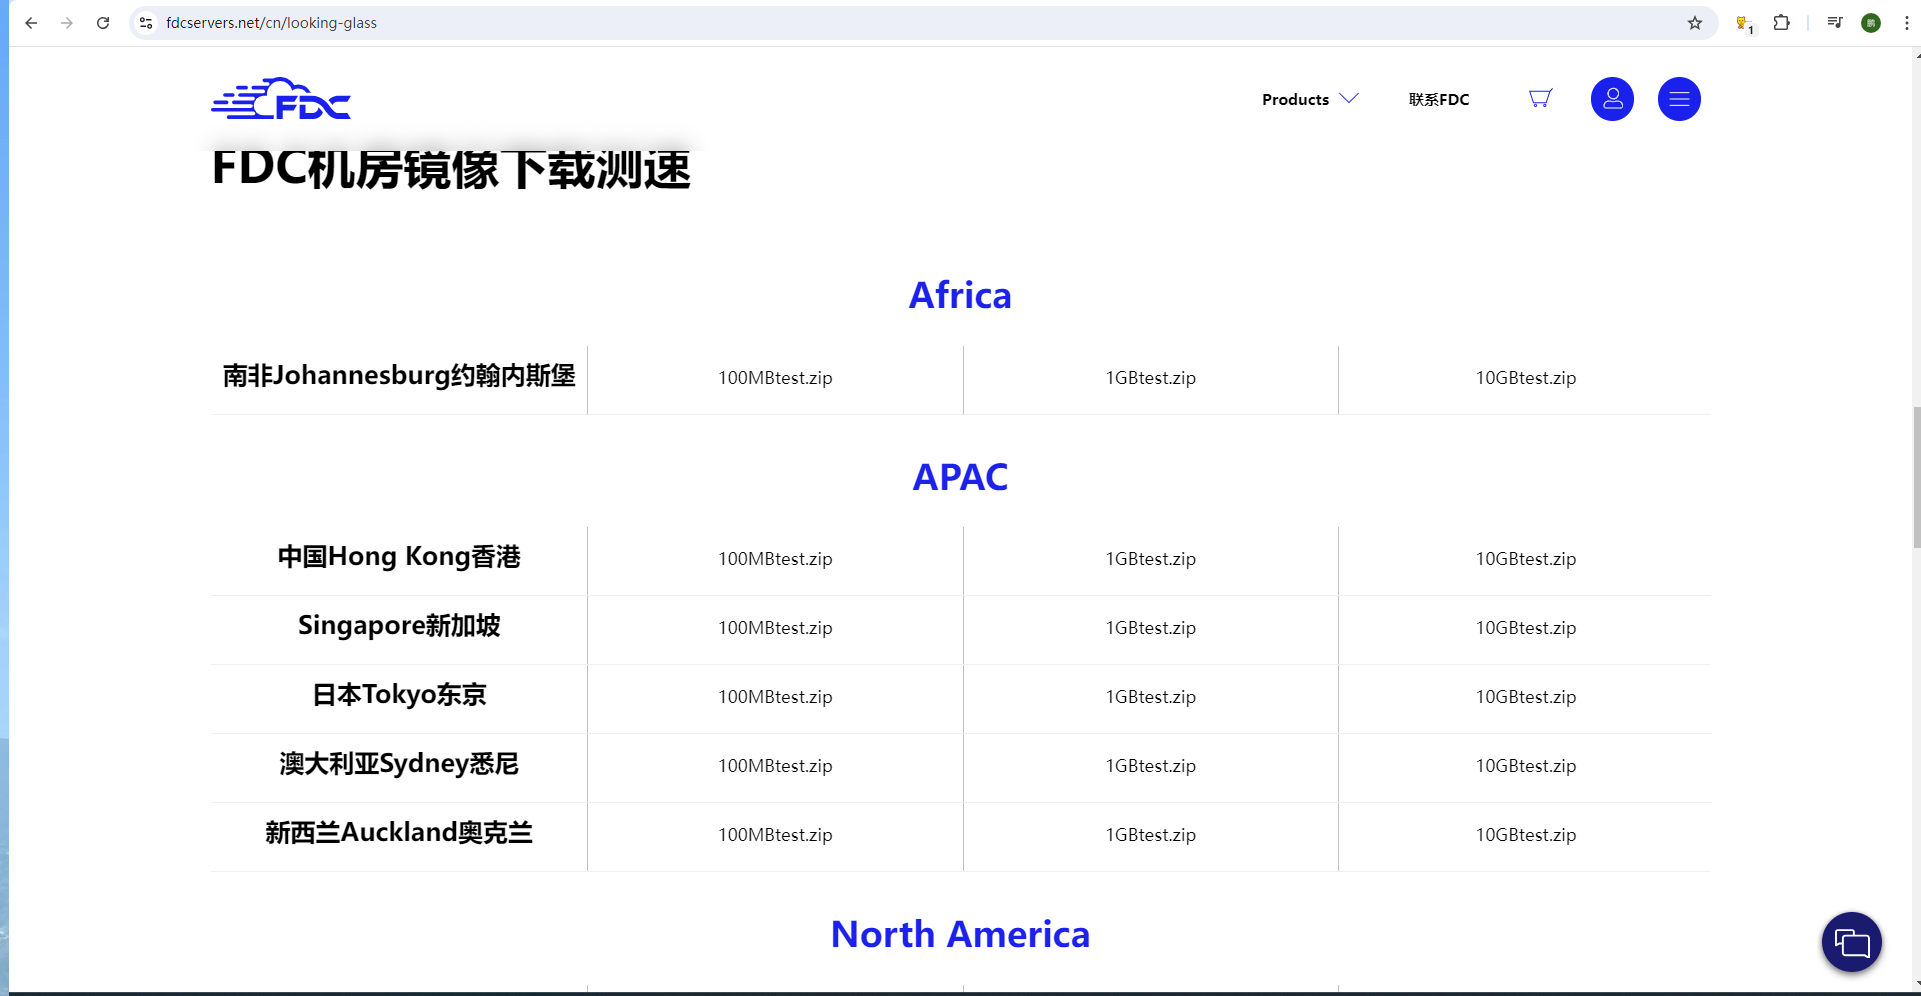Click the trophy extension icon
1921x996 pixels.
point(1744,23)
